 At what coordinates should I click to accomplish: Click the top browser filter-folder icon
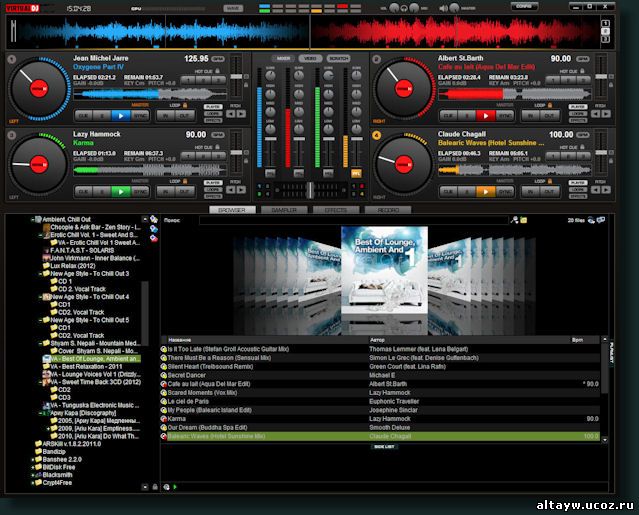tap(154, 219)
